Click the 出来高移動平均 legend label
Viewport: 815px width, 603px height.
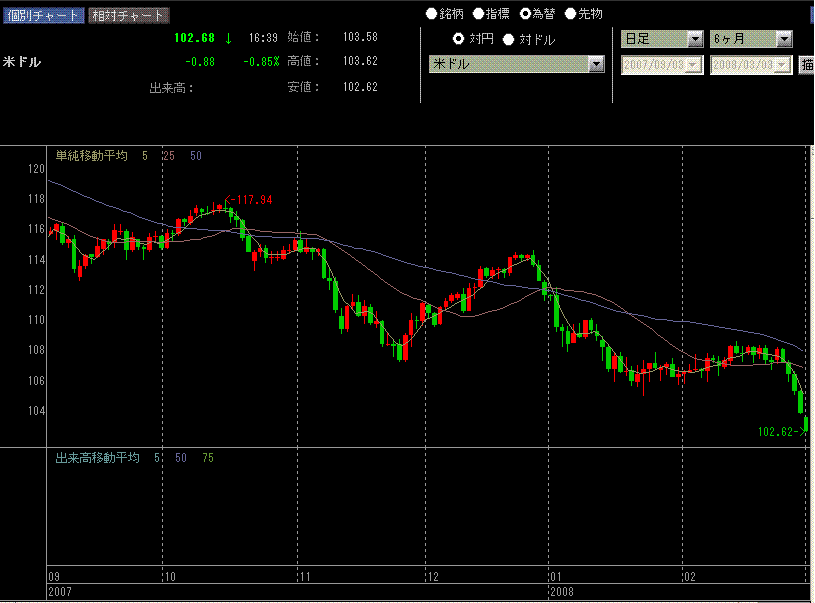[x=98, y=457]
